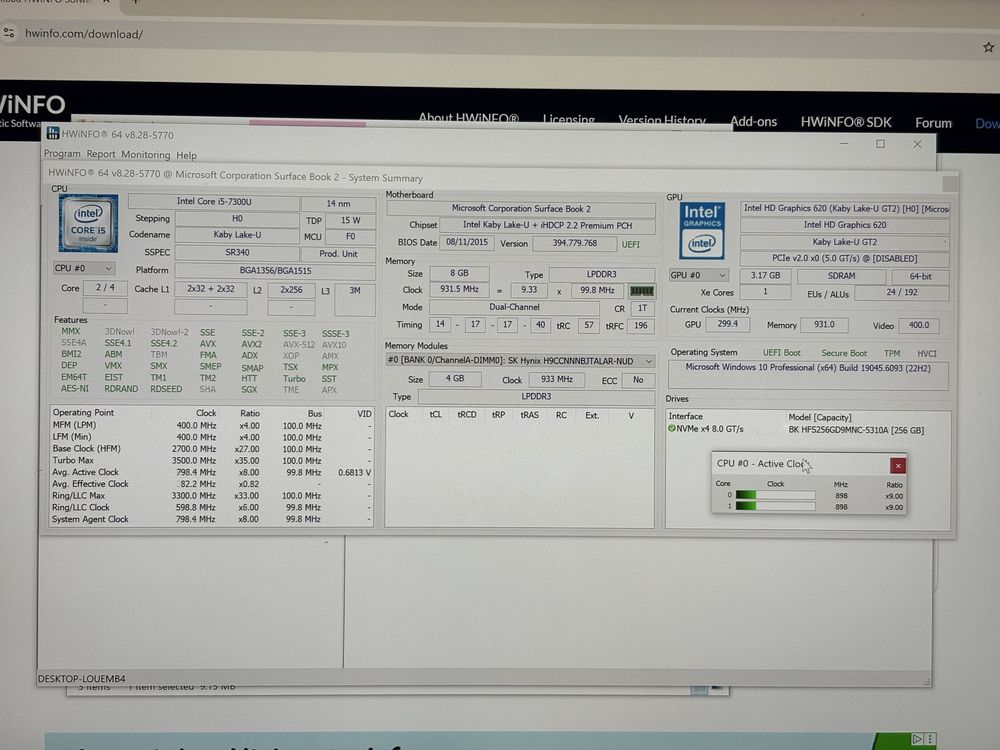Click the AVX2 feature label
This screenshot has height=750, width=1000.
(251, 344)
